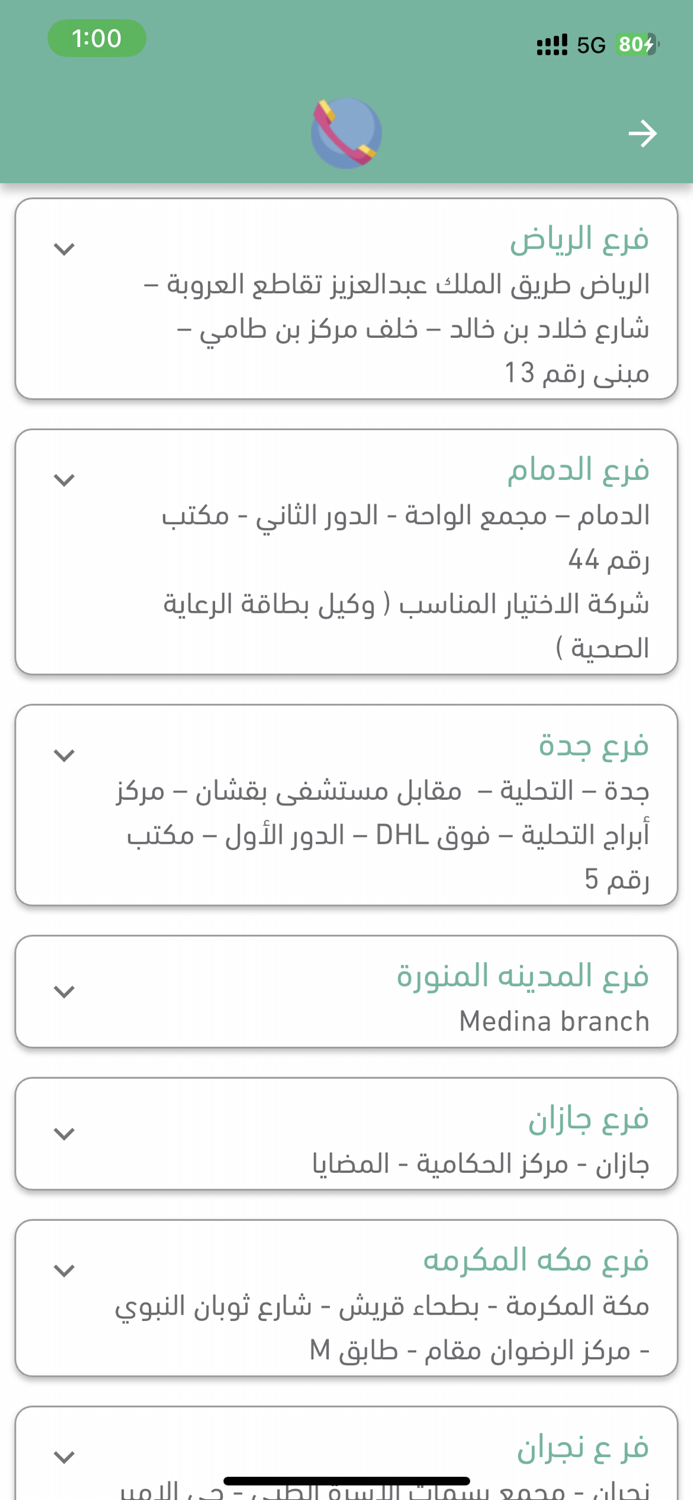Tap the phone logo at the top
The image size is (693, 1500).
point(346,131)
